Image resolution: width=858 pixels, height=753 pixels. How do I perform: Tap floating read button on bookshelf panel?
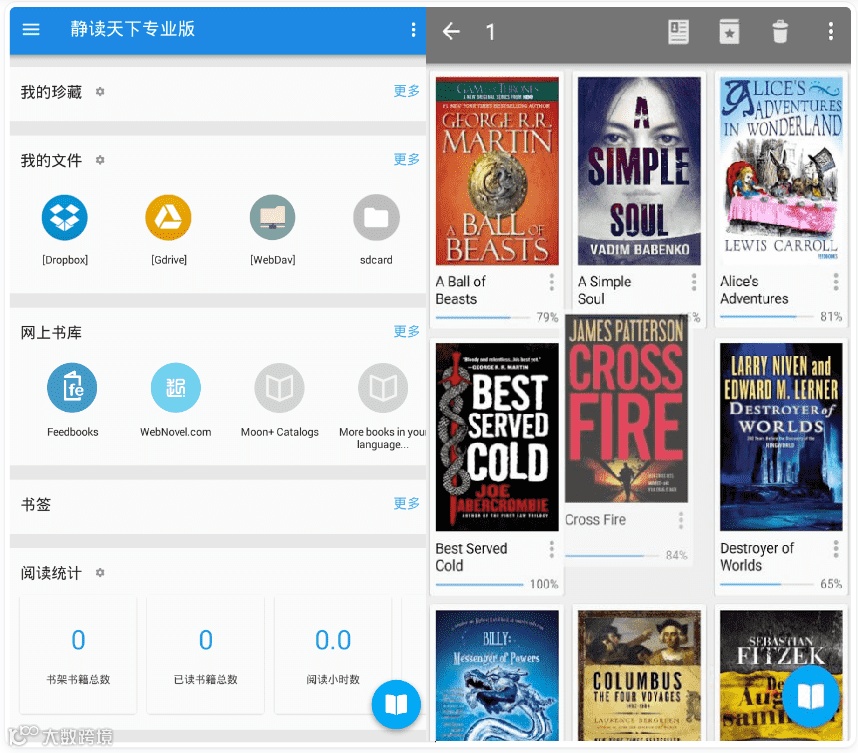(x=811, y=696)
